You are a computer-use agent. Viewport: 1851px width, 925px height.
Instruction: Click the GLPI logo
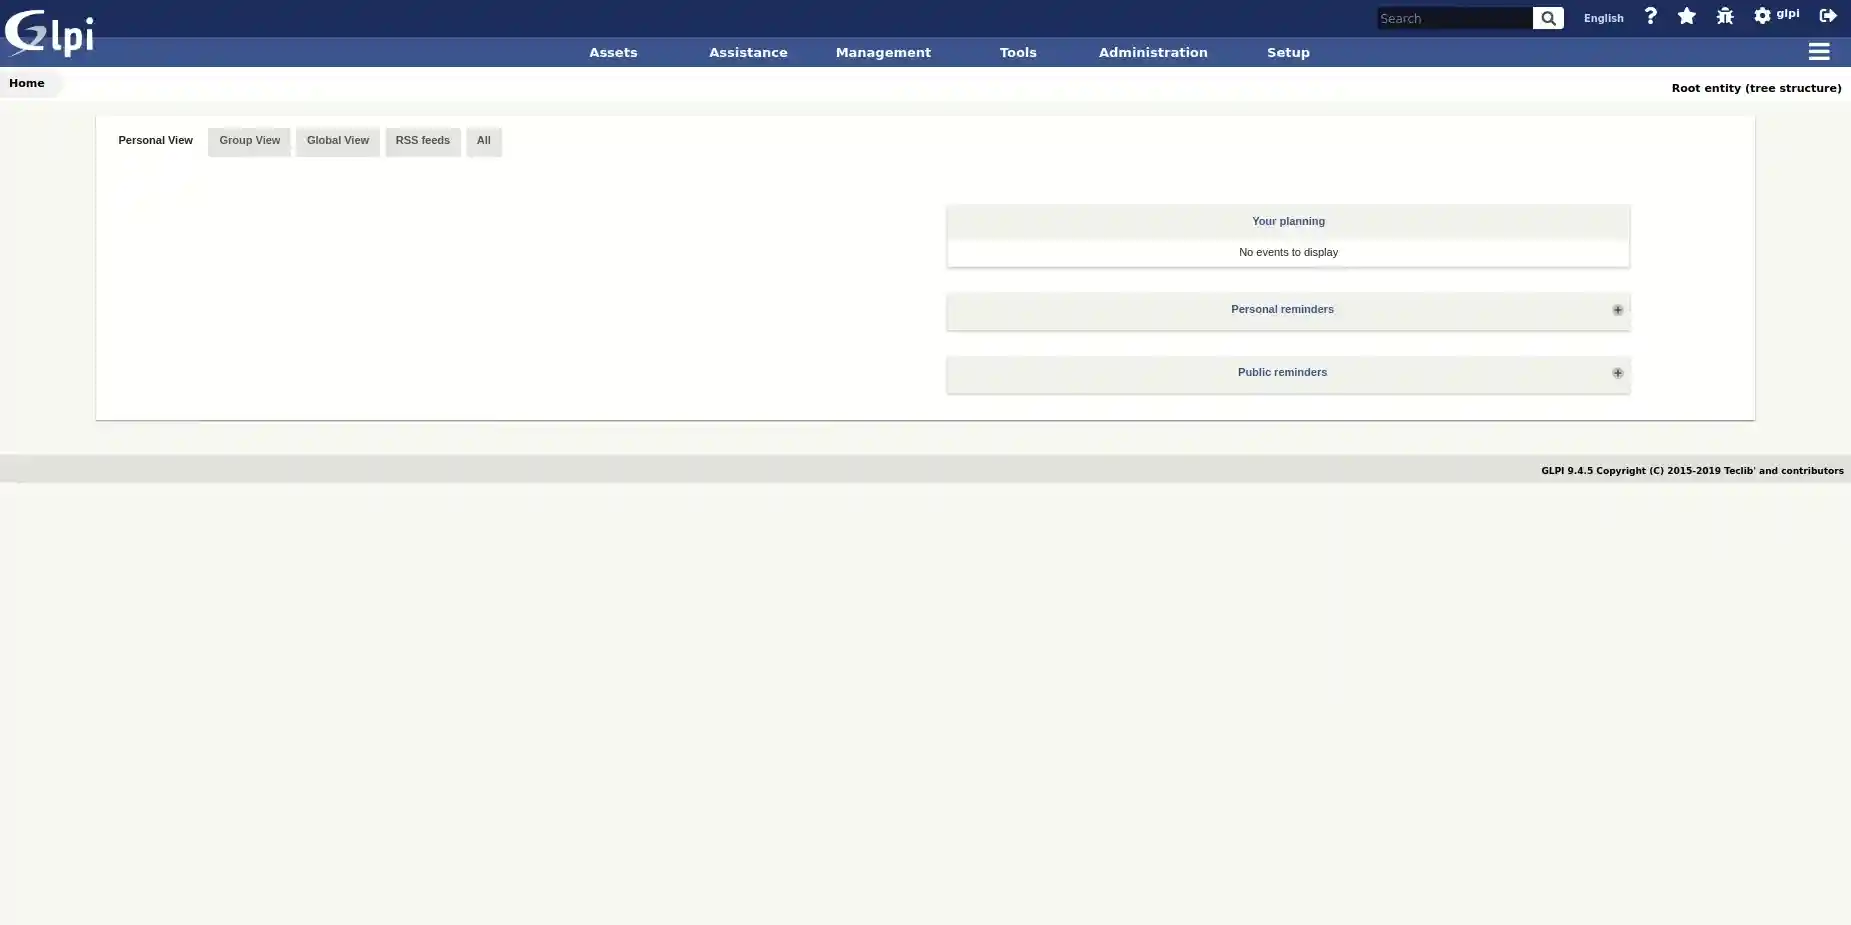click(50, 32)
